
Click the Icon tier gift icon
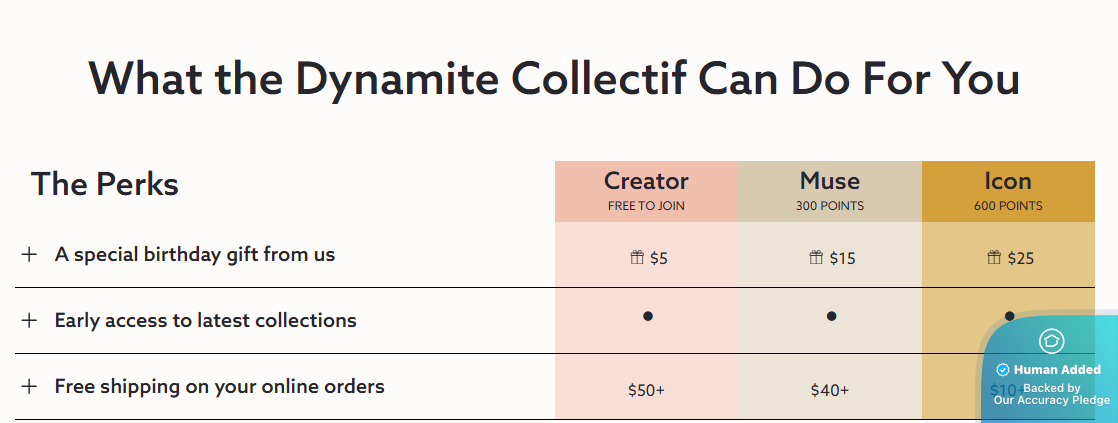coord(994,258)
